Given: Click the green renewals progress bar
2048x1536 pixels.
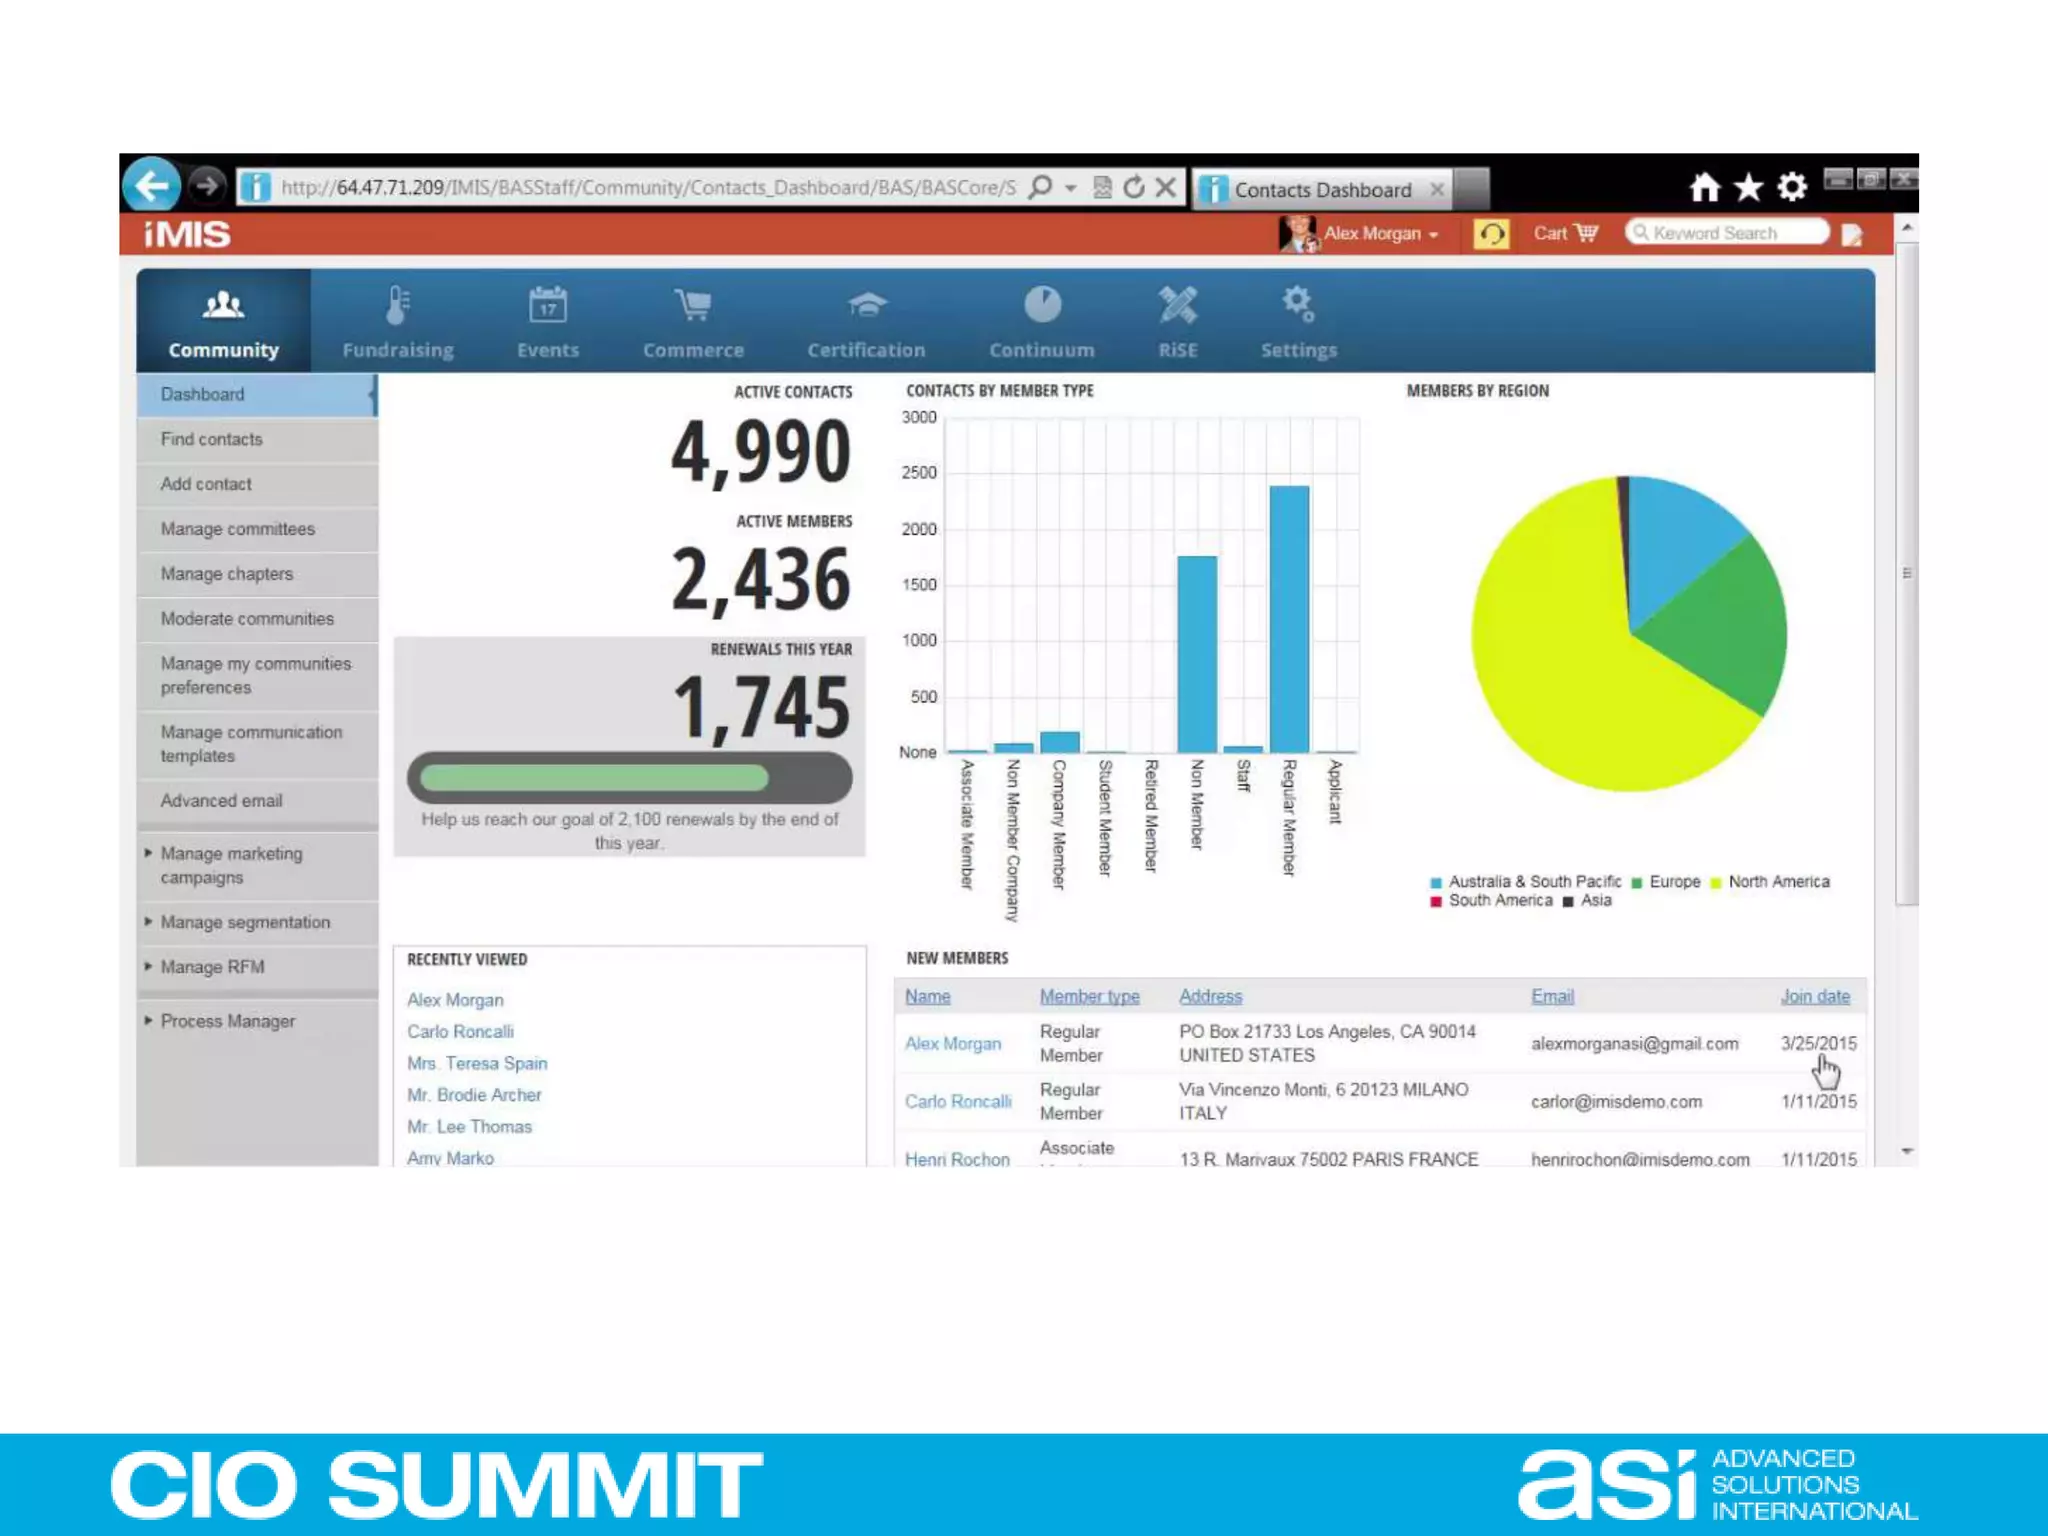Looking at the screenshot, I should [594, 778].
